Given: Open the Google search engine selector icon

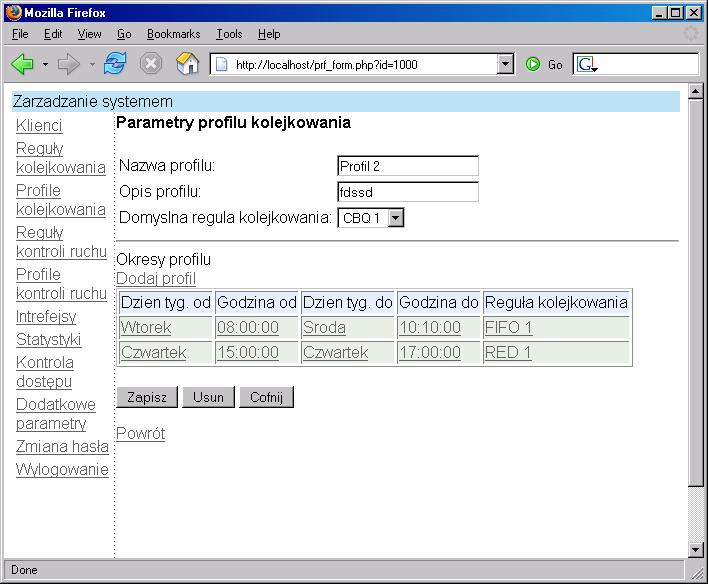Looking at the screenshot, I should pos(587,64).
